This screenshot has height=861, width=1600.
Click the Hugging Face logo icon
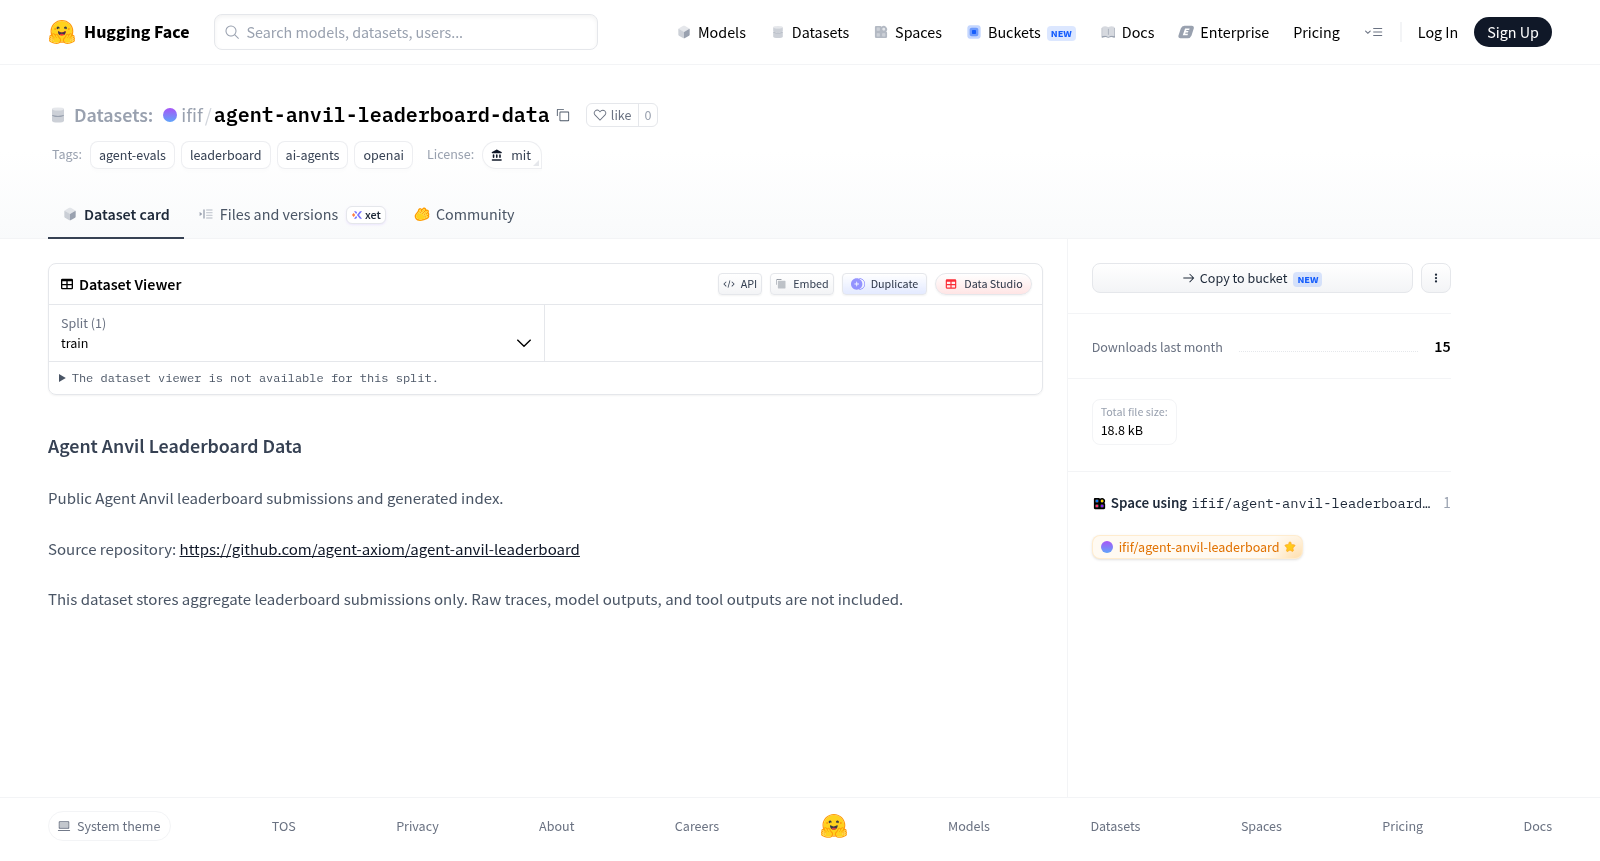pyautogui.click(x=62, y=32)
